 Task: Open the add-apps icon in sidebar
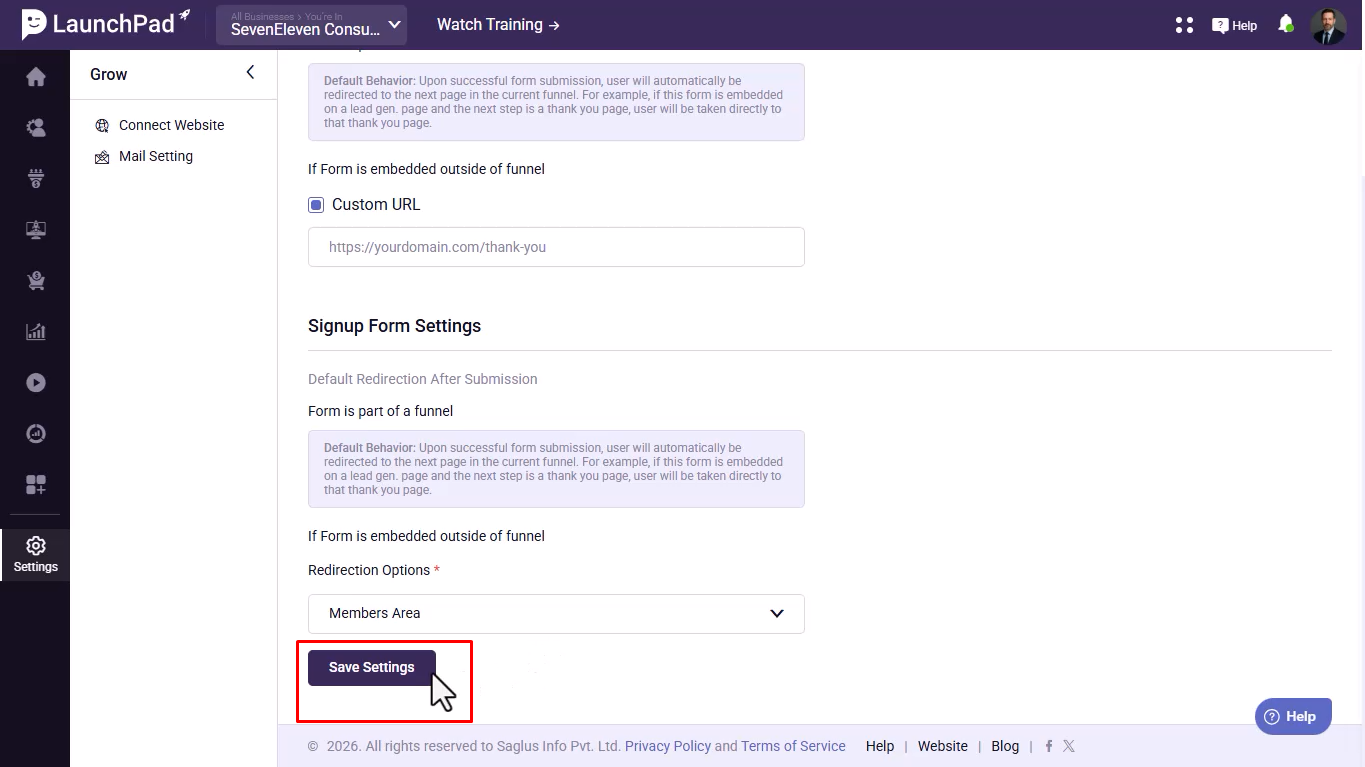tap(36, 485)
